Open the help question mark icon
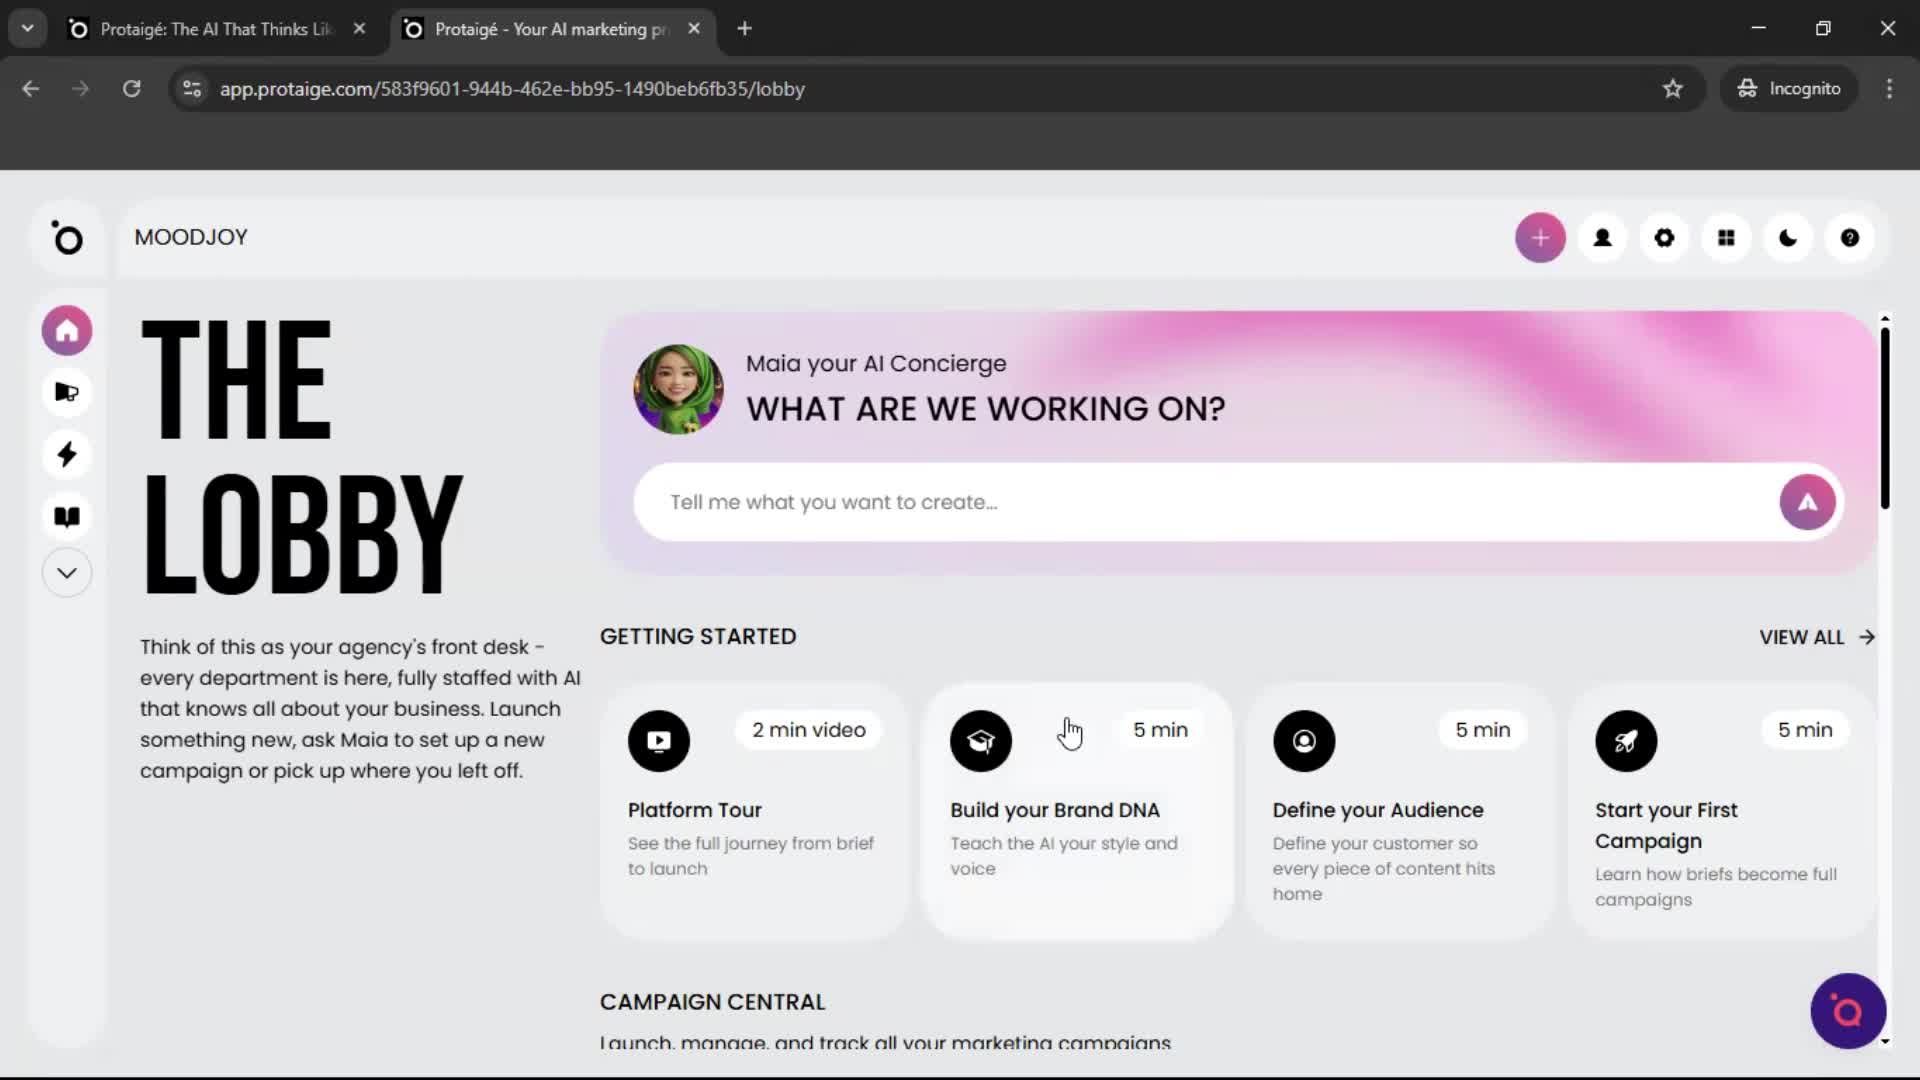Image resolution: width=1920 pixels, height=1080 pixels. point(1849,237)
